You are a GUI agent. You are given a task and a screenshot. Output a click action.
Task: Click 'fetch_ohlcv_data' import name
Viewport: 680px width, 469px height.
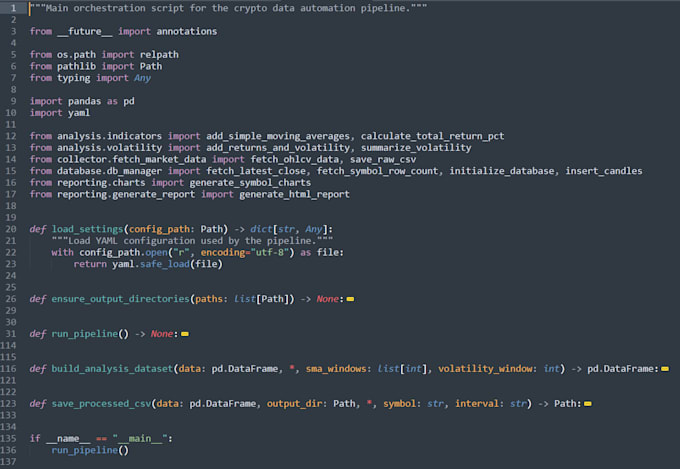[294, 159]
